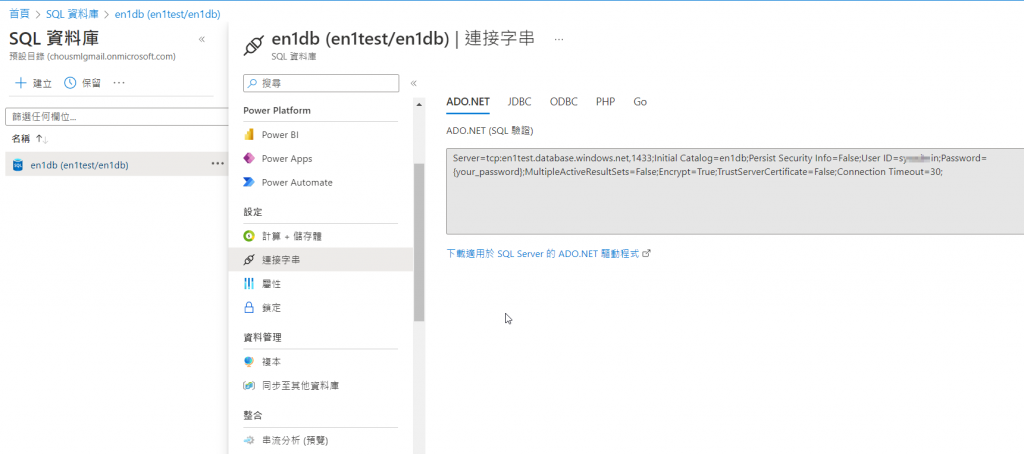Sort the list by 名稱 column

coord(30,138)
